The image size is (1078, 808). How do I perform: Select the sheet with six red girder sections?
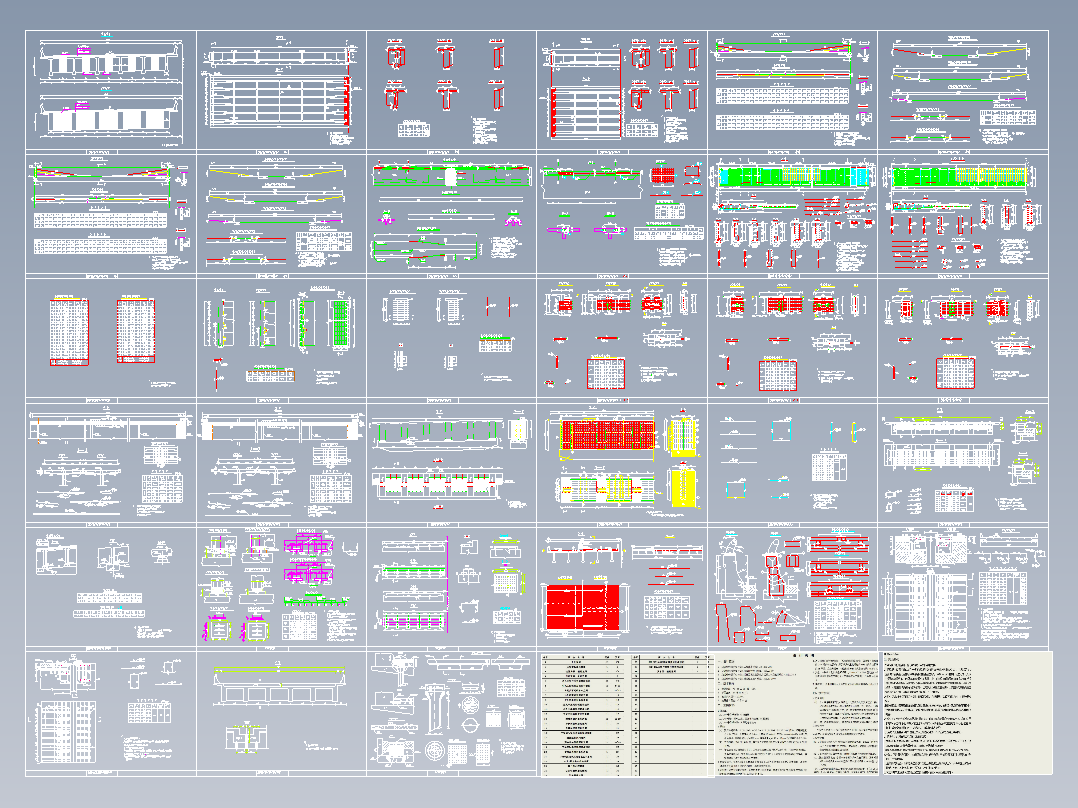pyautogui.click(x=451, y=90)
